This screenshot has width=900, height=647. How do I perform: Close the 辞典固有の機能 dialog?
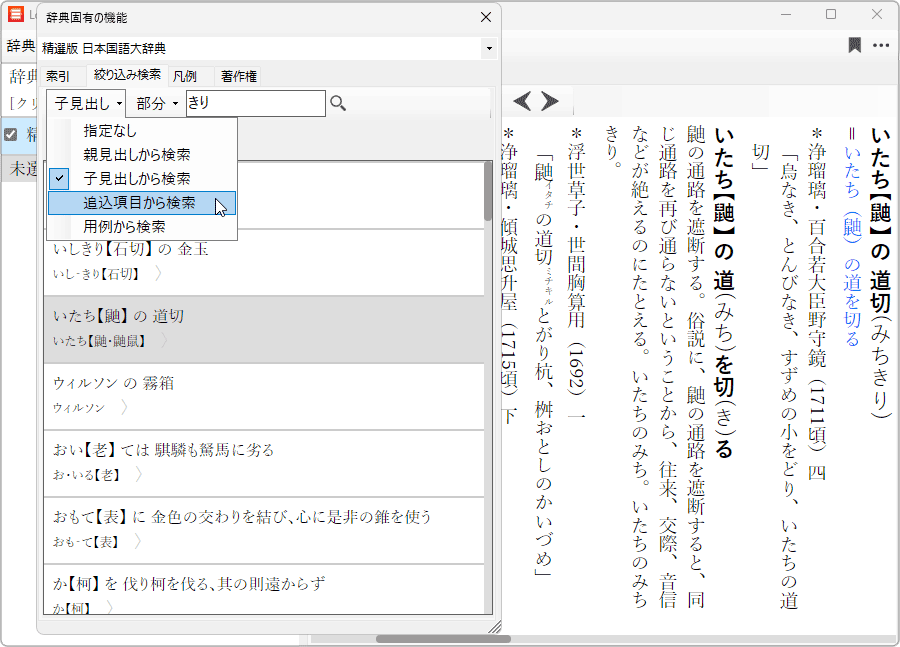[x=486, y=17]
